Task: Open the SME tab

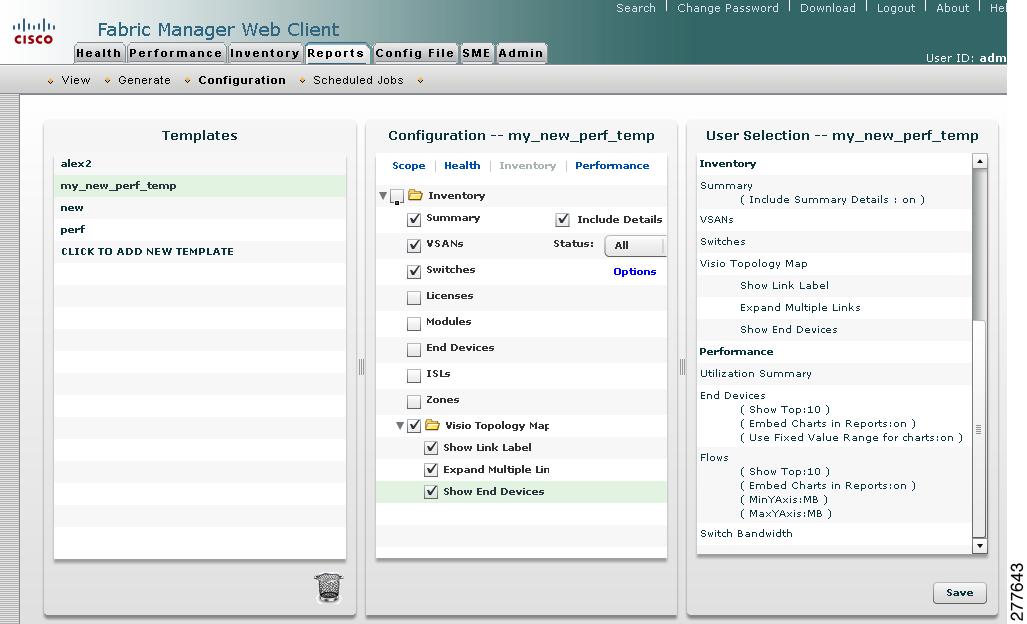Action: click(476, 53)
